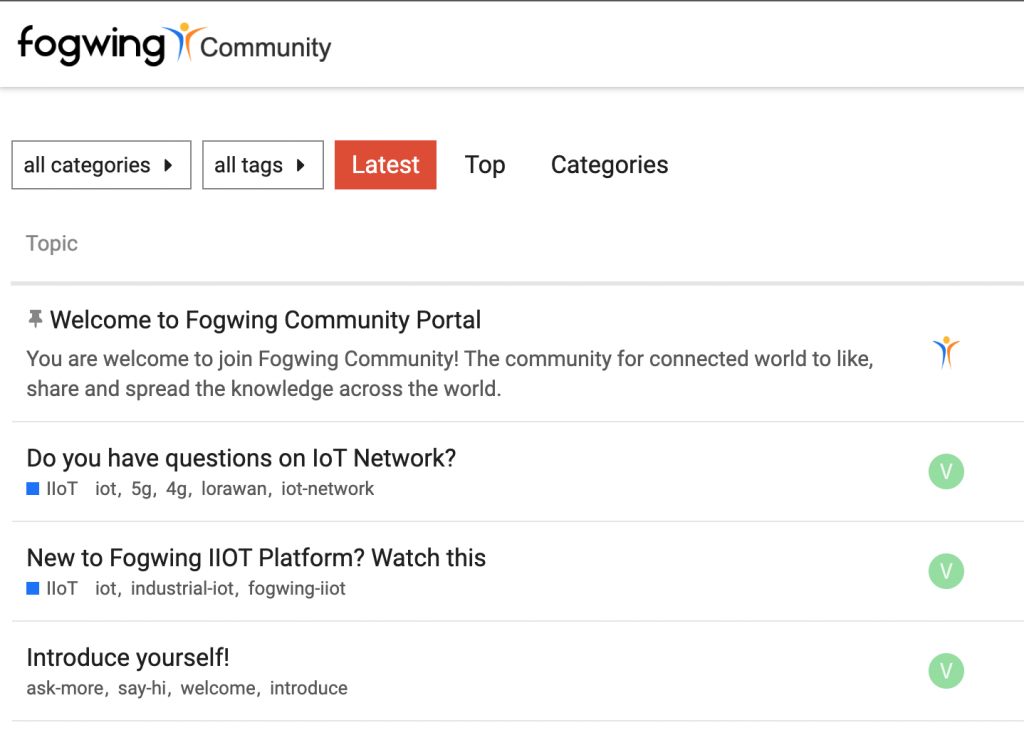The image size is (1024, 745).
Task: Select the industrial-iot tag
Action: coord(182,589)
